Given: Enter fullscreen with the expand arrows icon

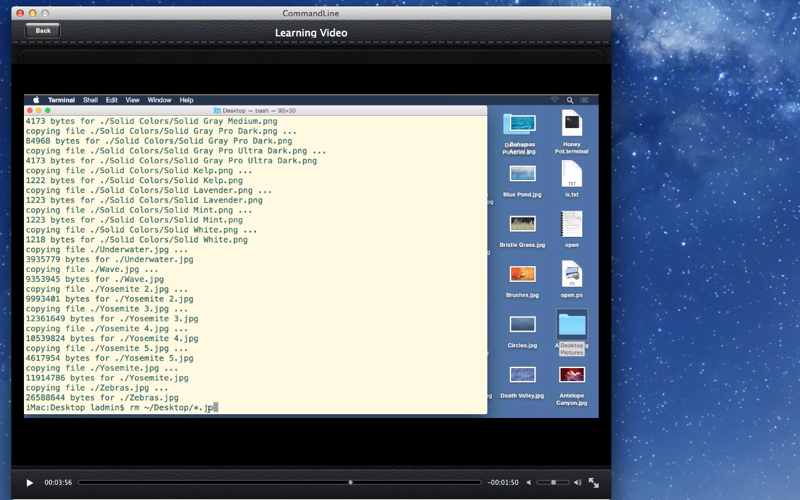Looking at the screenshot, I should (x=593, y=482).
